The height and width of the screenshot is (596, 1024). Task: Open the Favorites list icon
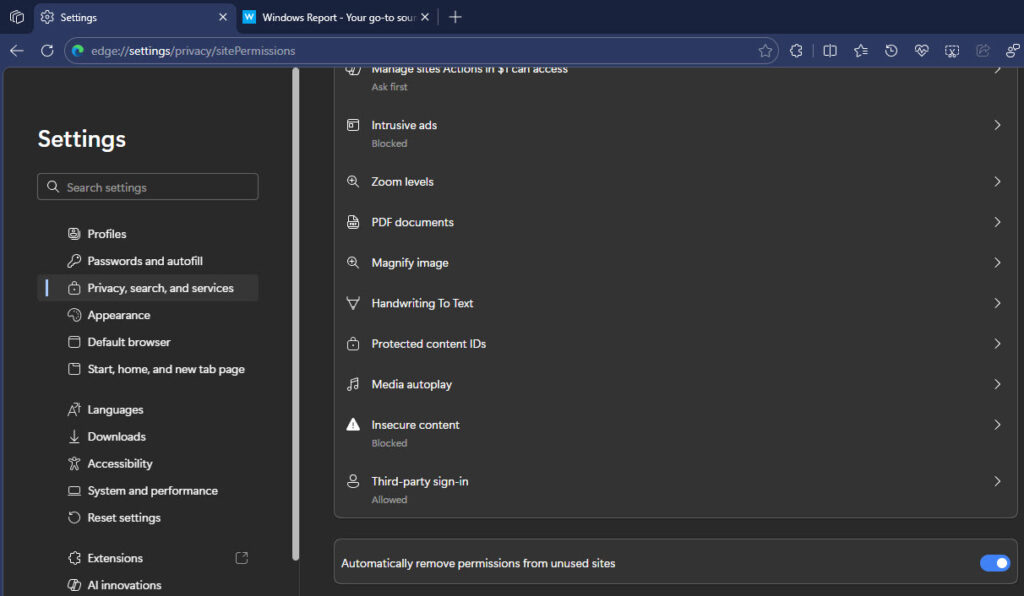[861, 50]
